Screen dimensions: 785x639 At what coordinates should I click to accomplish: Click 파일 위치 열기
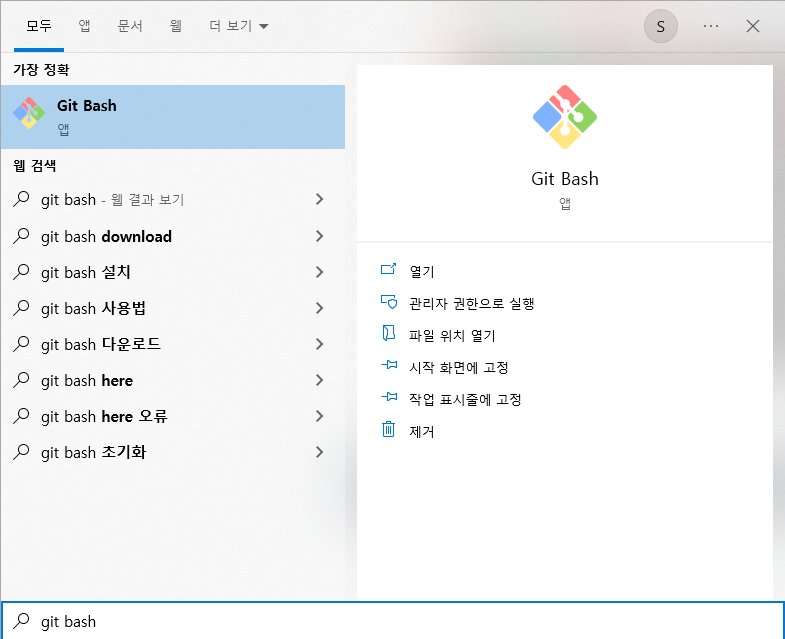pos(452,336)
